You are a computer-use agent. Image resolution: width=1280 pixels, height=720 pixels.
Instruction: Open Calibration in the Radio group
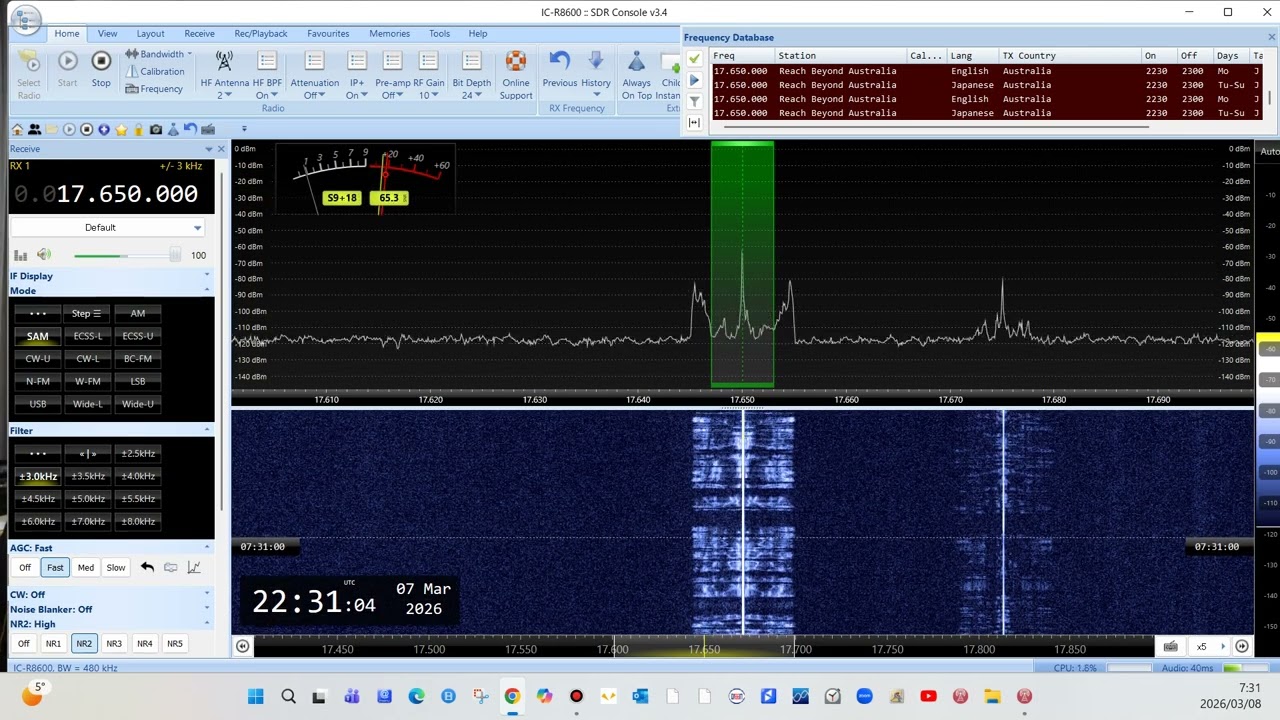[155, 71]
